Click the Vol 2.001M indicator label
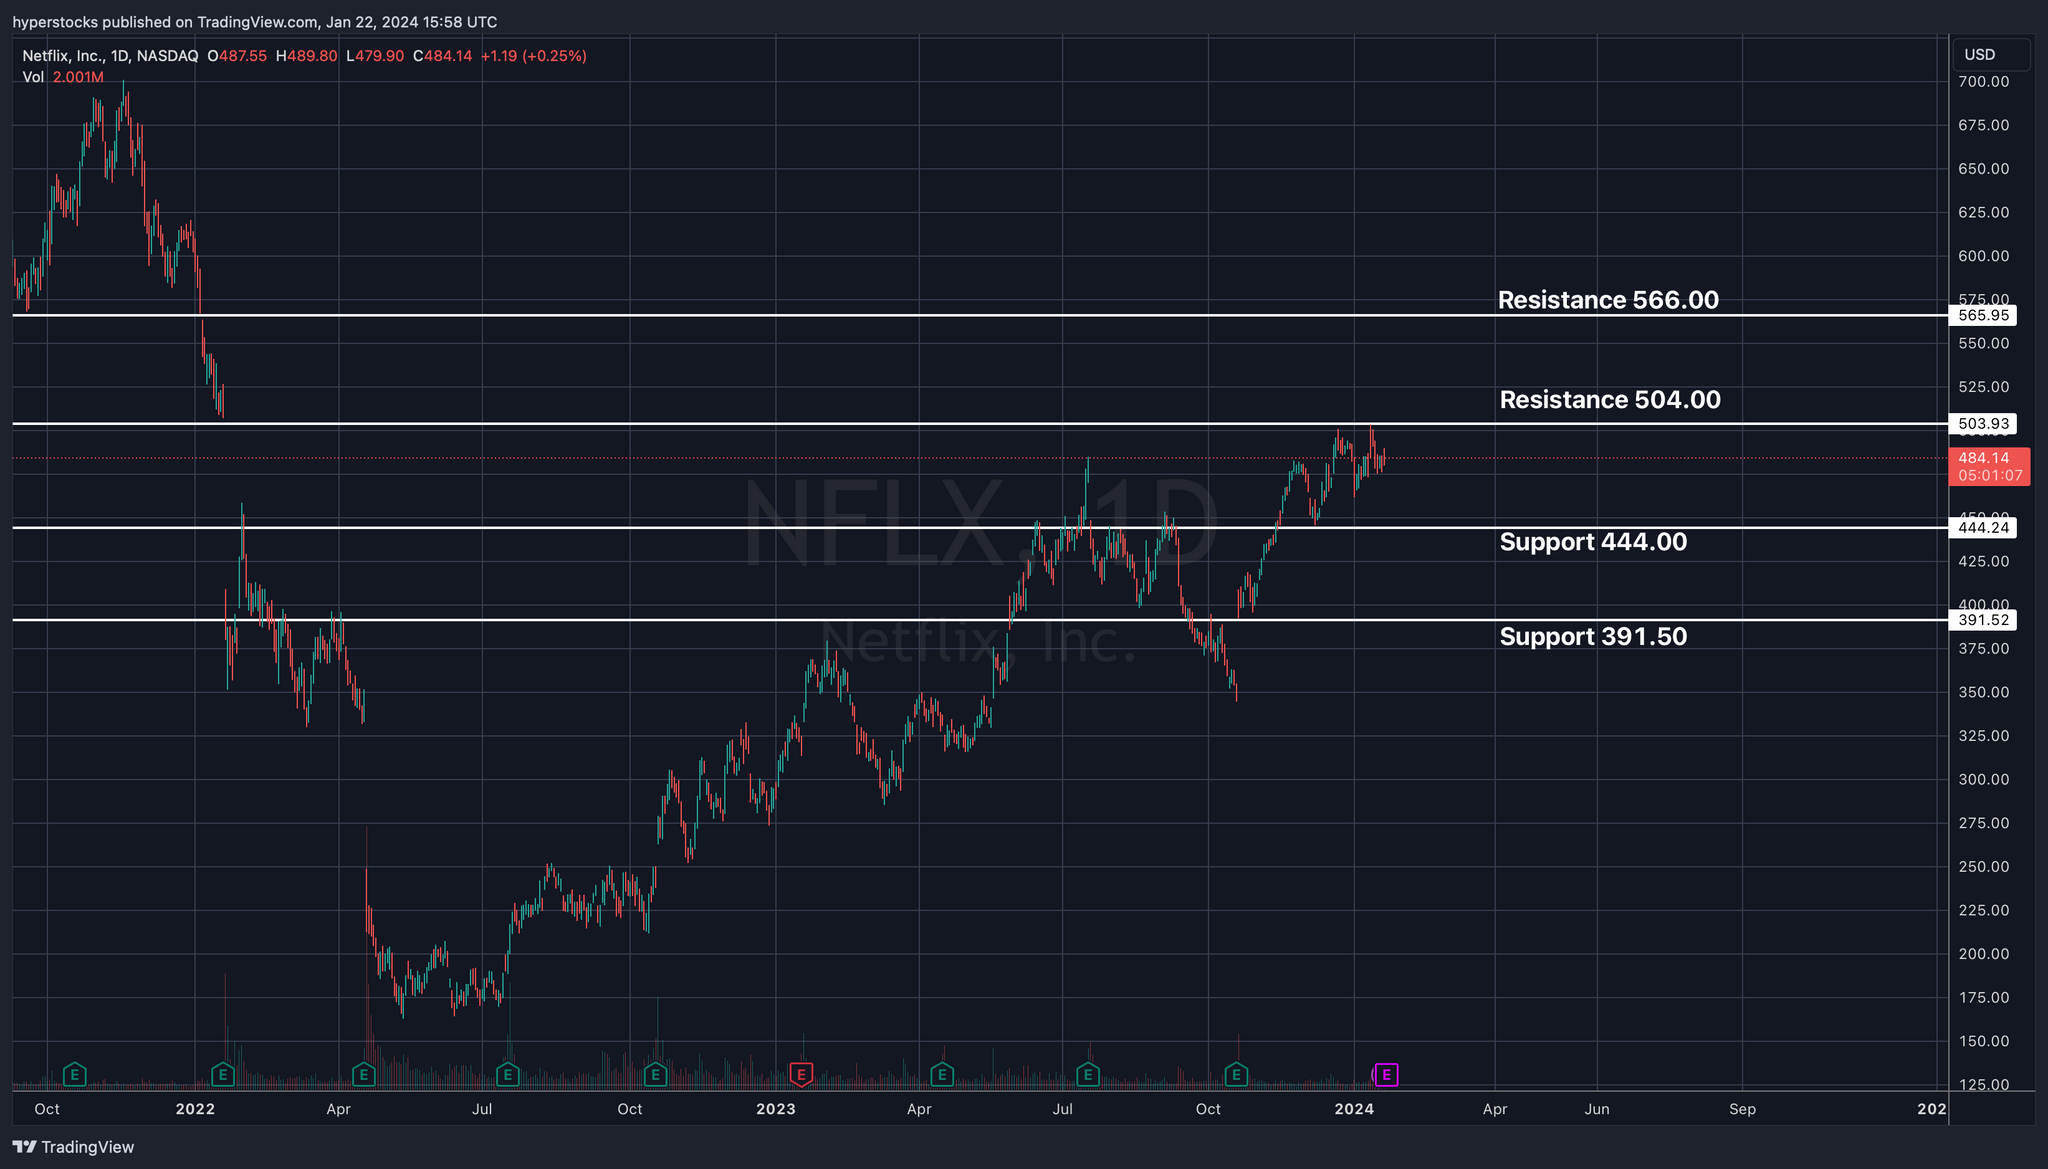Screen dimensions: 2048x1169 62,77
